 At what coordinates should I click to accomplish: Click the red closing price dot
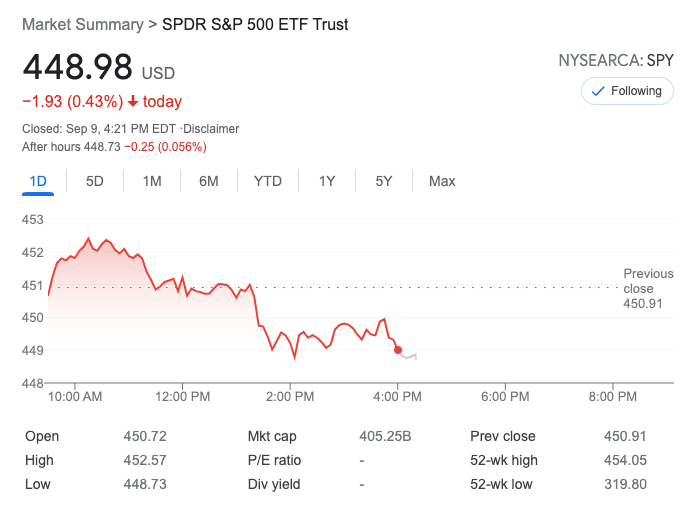(398, 350)
